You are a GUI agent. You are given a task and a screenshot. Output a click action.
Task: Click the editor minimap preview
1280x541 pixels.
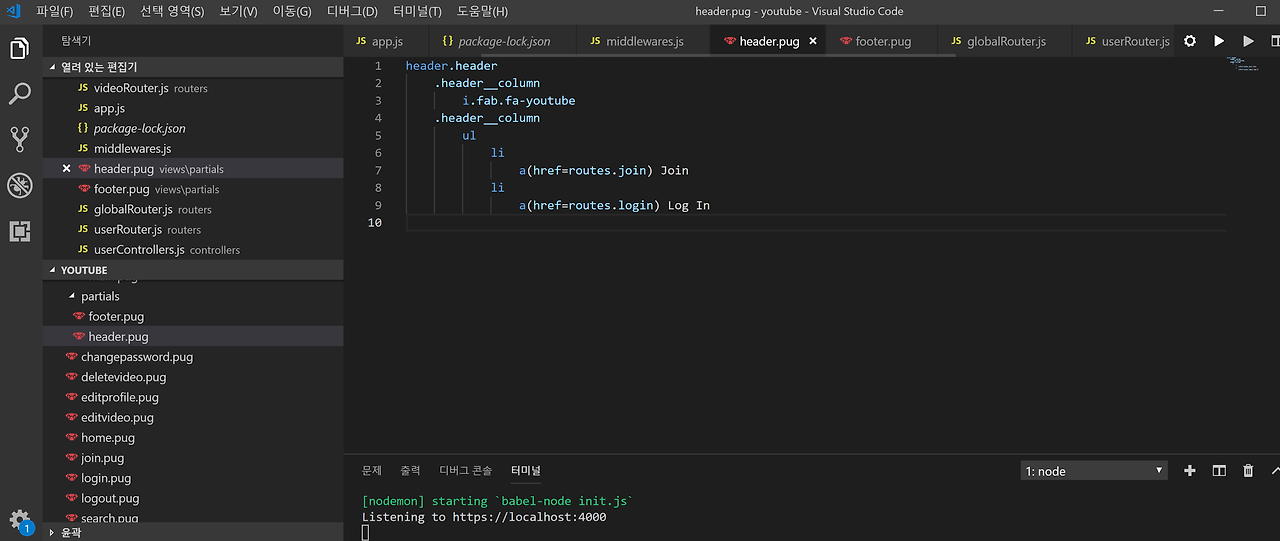coord(1245,65)
